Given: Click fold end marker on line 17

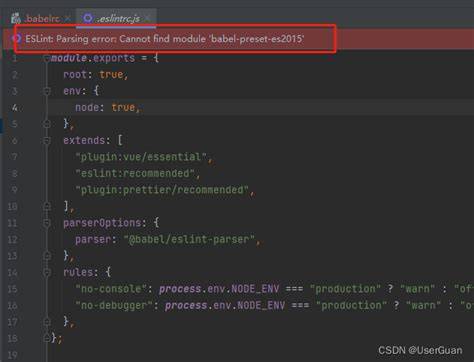Looking at the screenshot, I should click(47, 322).
